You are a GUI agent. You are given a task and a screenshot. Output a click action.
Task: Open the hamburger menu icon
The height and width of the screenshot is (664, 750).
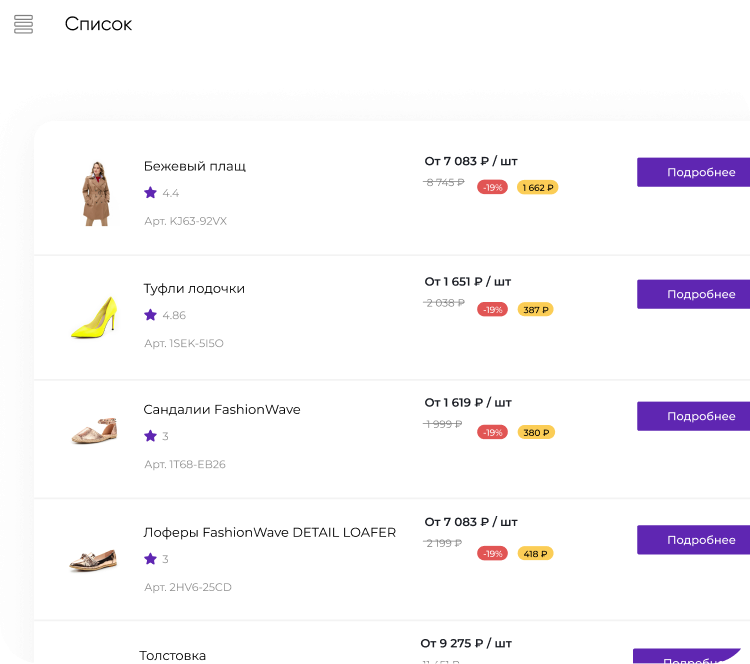pyautogui.click(x=24, y=24)
